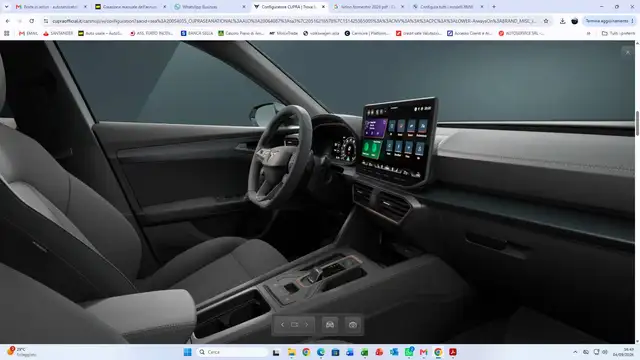Switch to exterior car view icon

click(x=330, y=325)
